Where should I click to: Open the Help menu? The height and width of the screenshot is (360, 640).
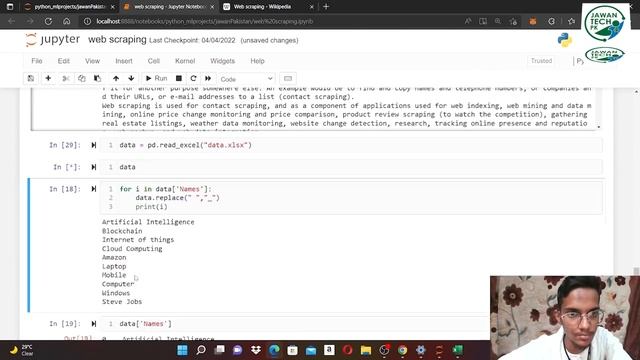click(x=257, y=61)
